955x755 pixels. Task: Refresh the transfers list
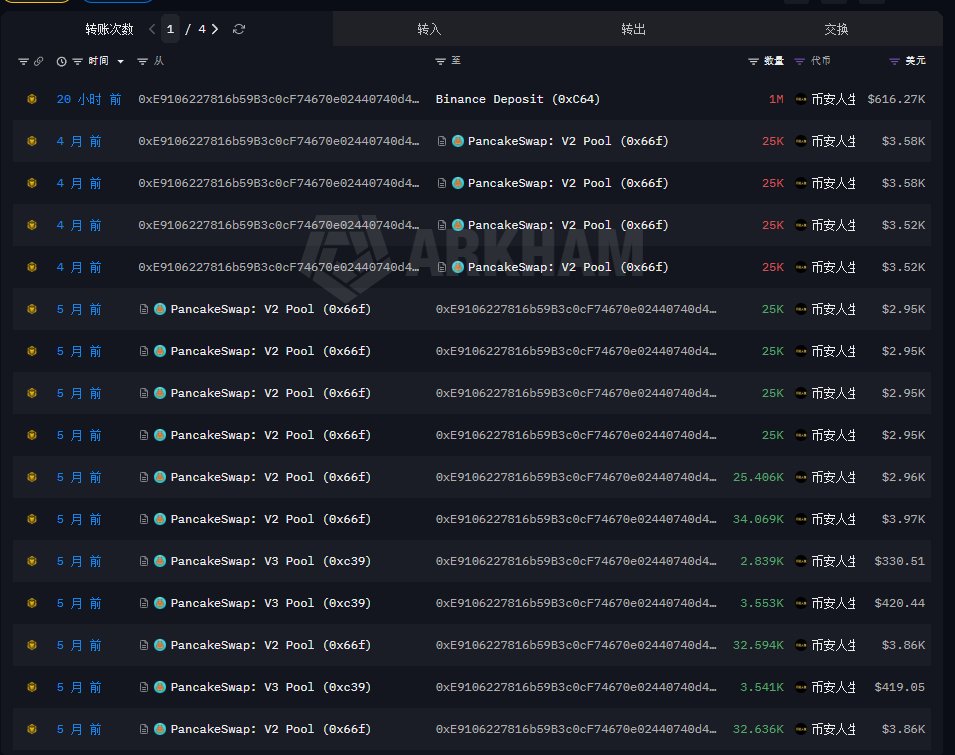(239, 29)
